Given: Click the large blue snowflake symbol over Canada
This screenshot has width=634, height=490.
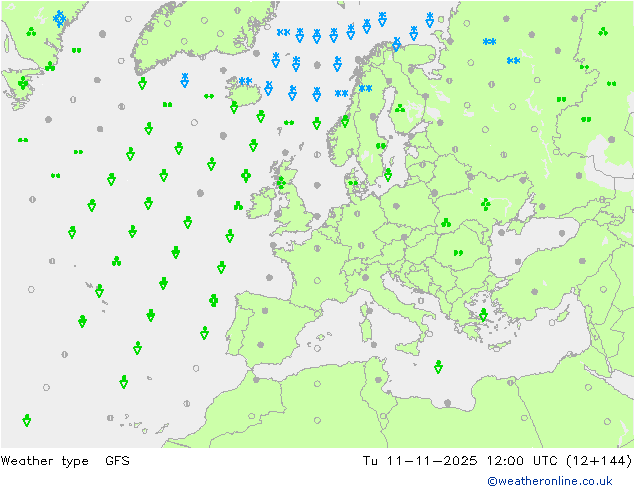Looking at the screenshot, I should [x=59, y=19].
